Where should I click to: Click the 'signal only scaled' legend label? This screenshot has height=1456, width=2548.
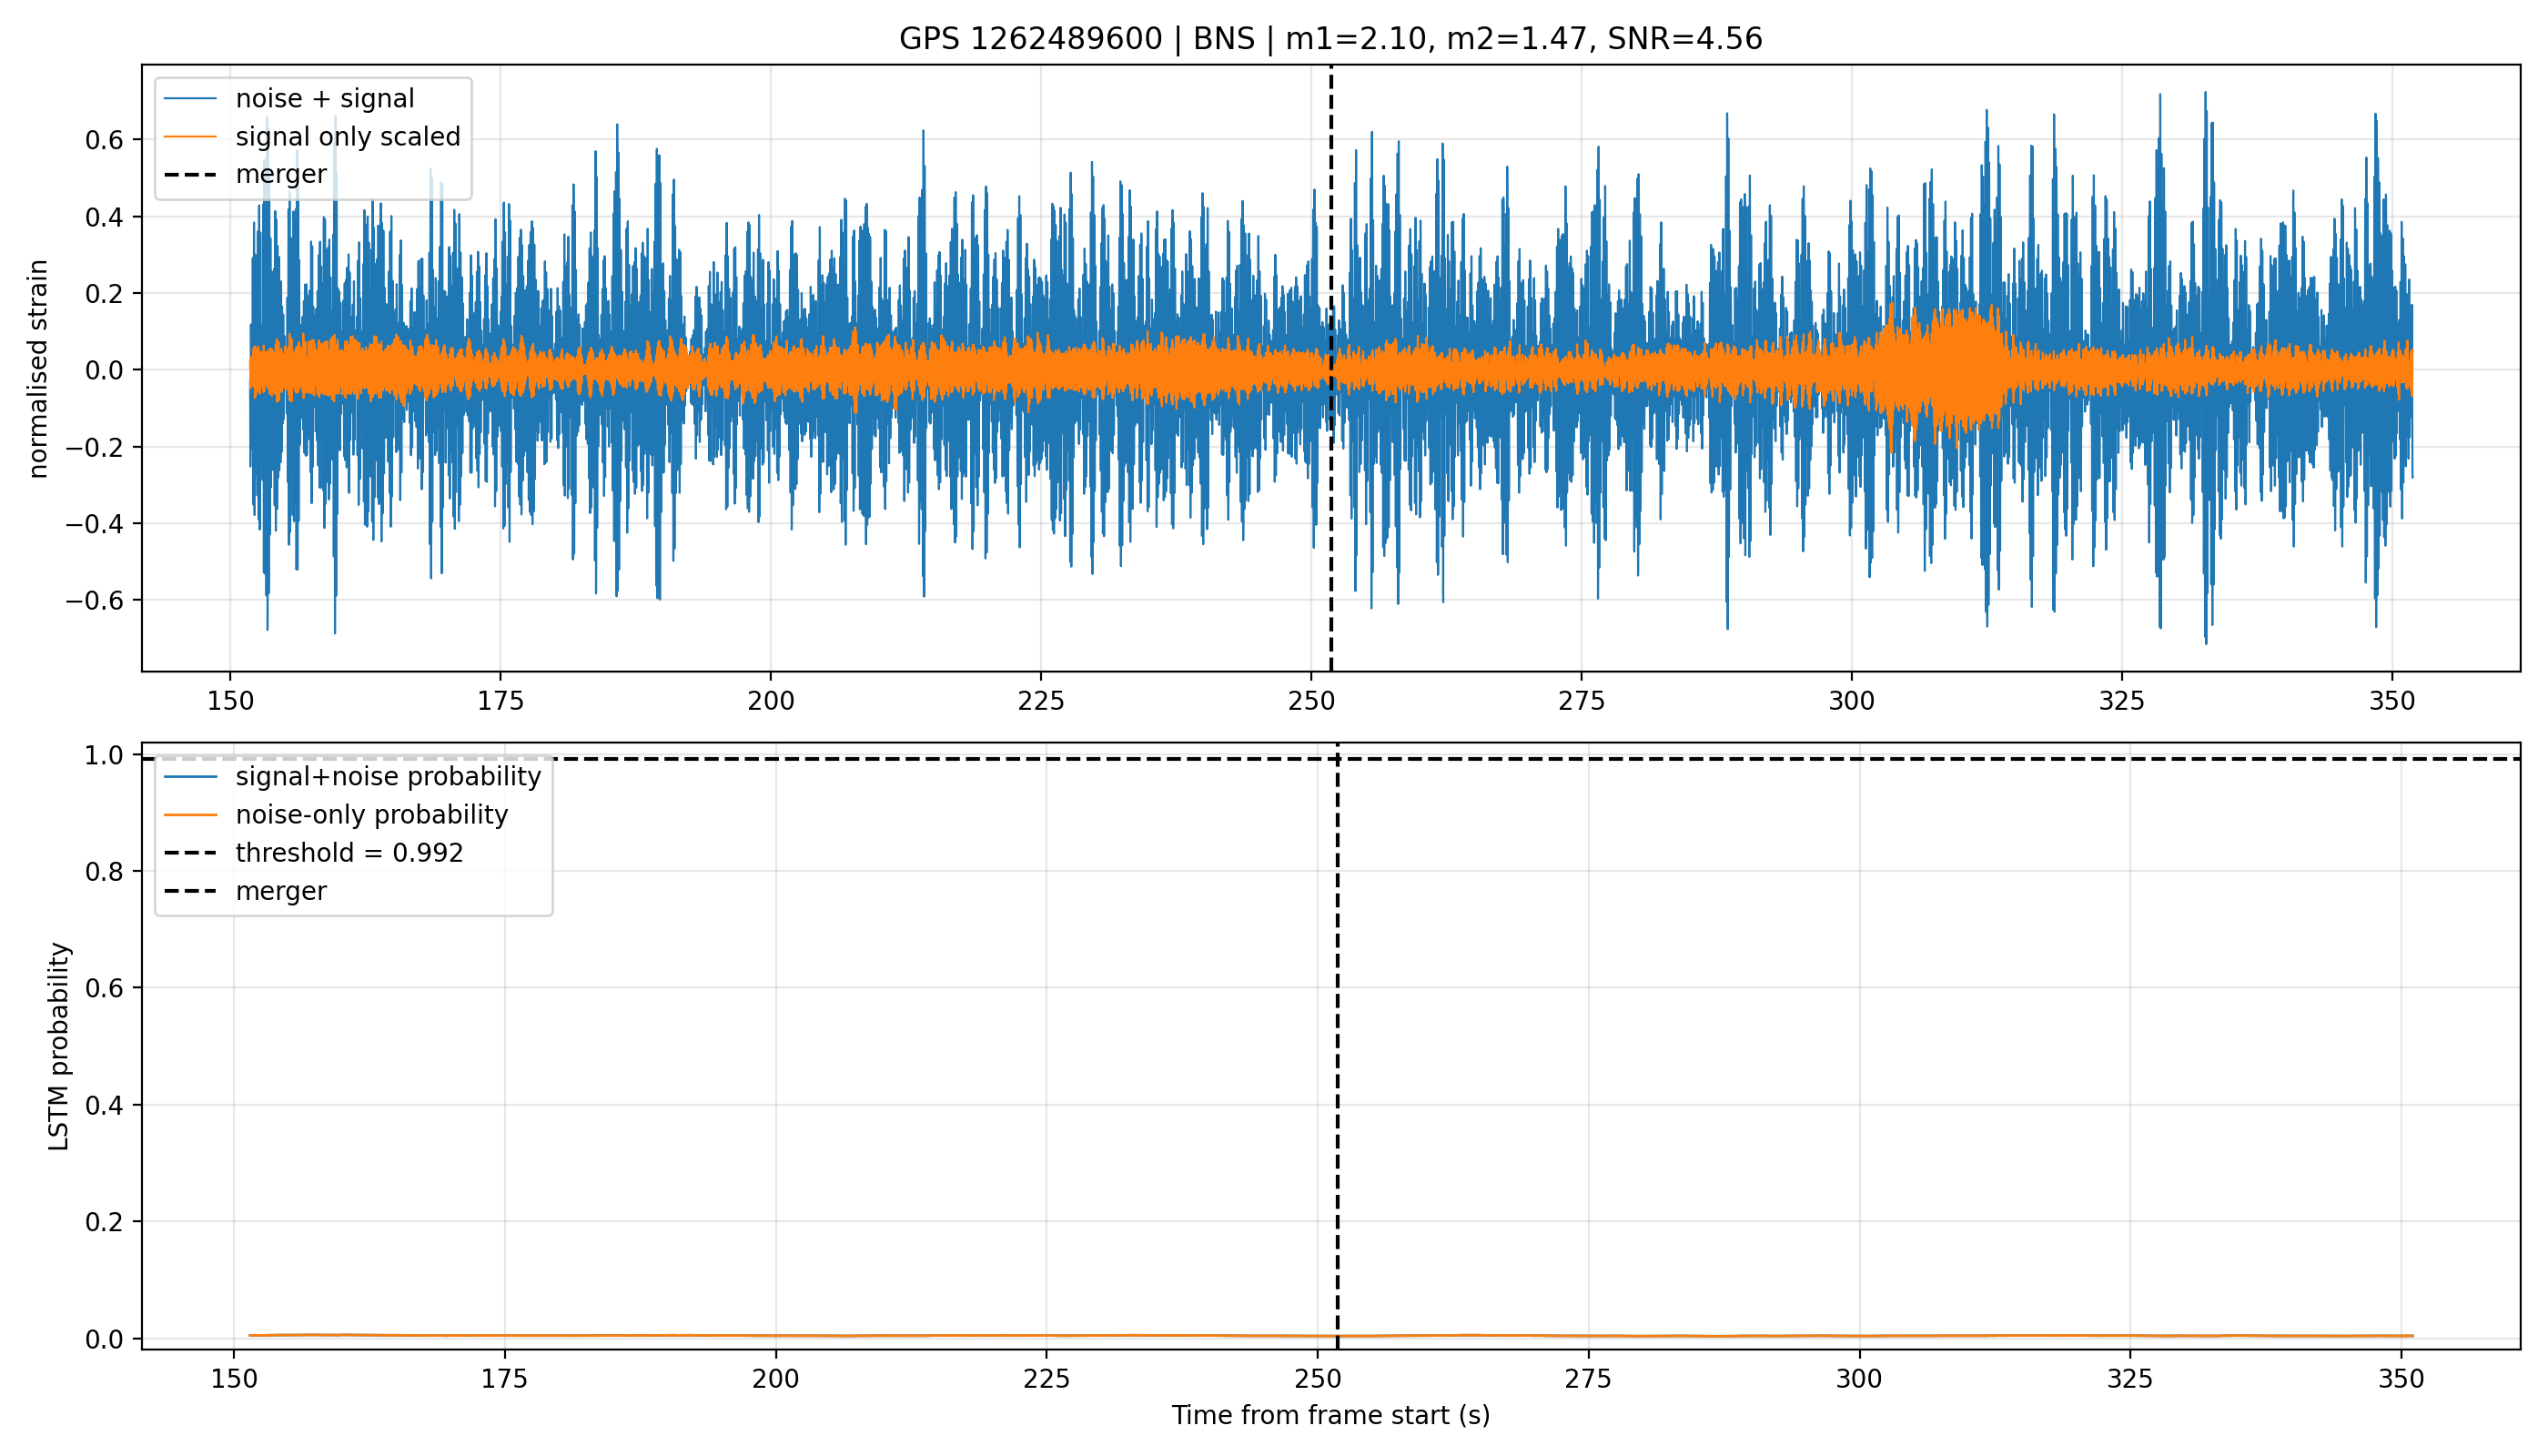coord(348,137)
